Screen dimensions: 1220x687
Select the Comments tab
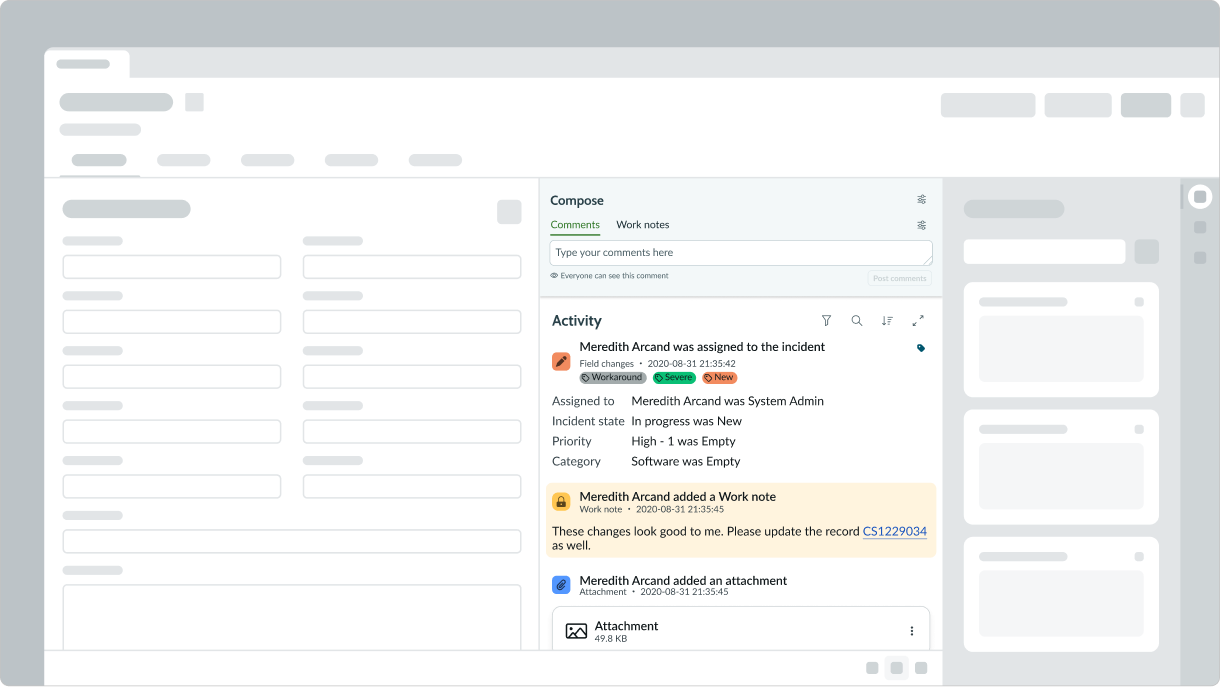click(575, 225)
